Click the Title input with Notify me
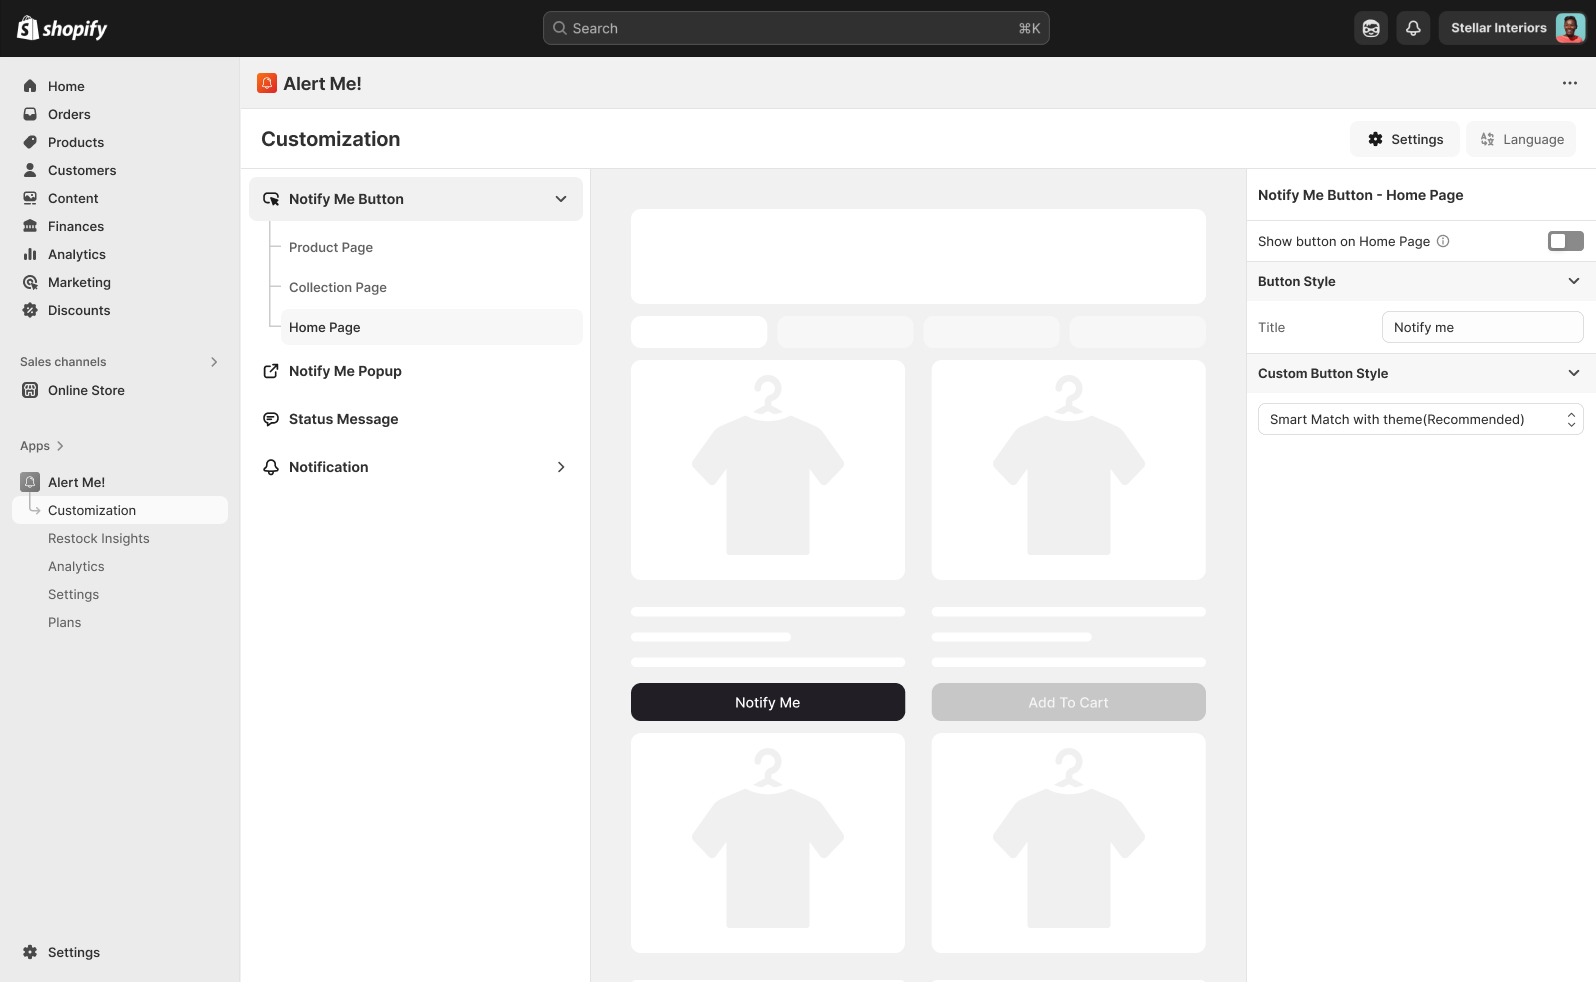The height and width of the screenshot is (982, 1596). [1483, 327]
